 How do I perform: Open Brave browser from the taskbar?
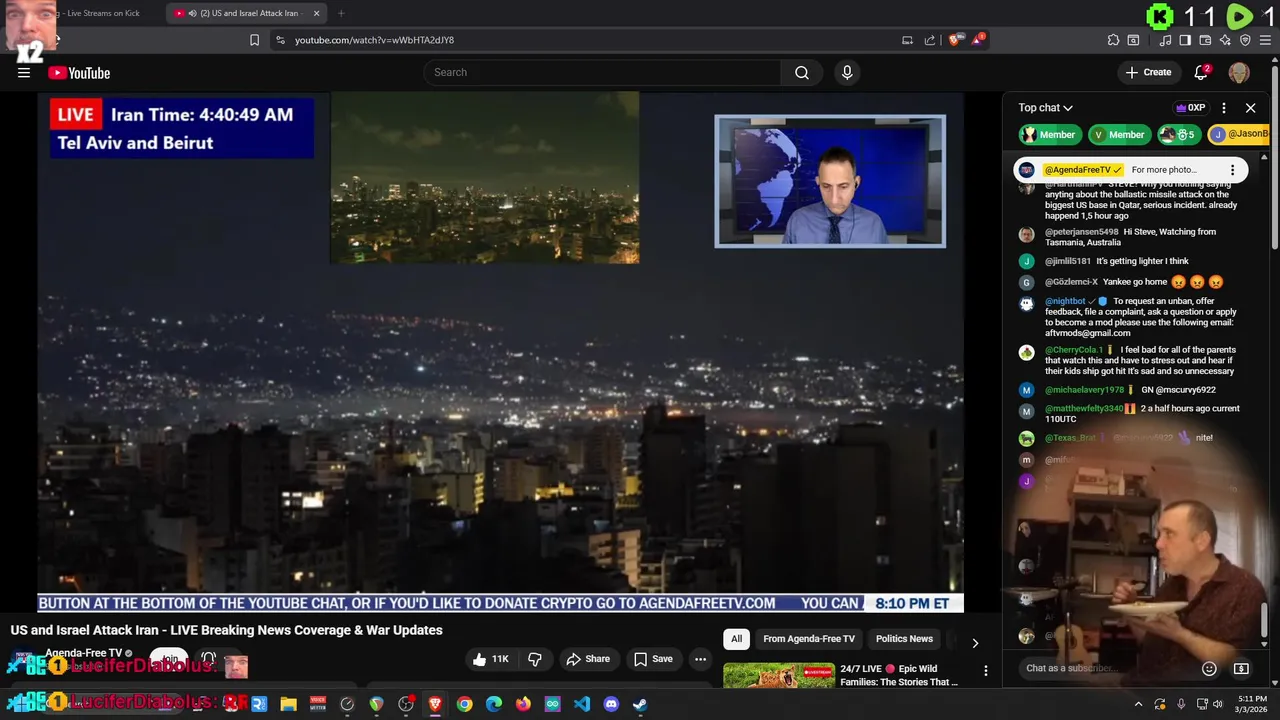435,704
